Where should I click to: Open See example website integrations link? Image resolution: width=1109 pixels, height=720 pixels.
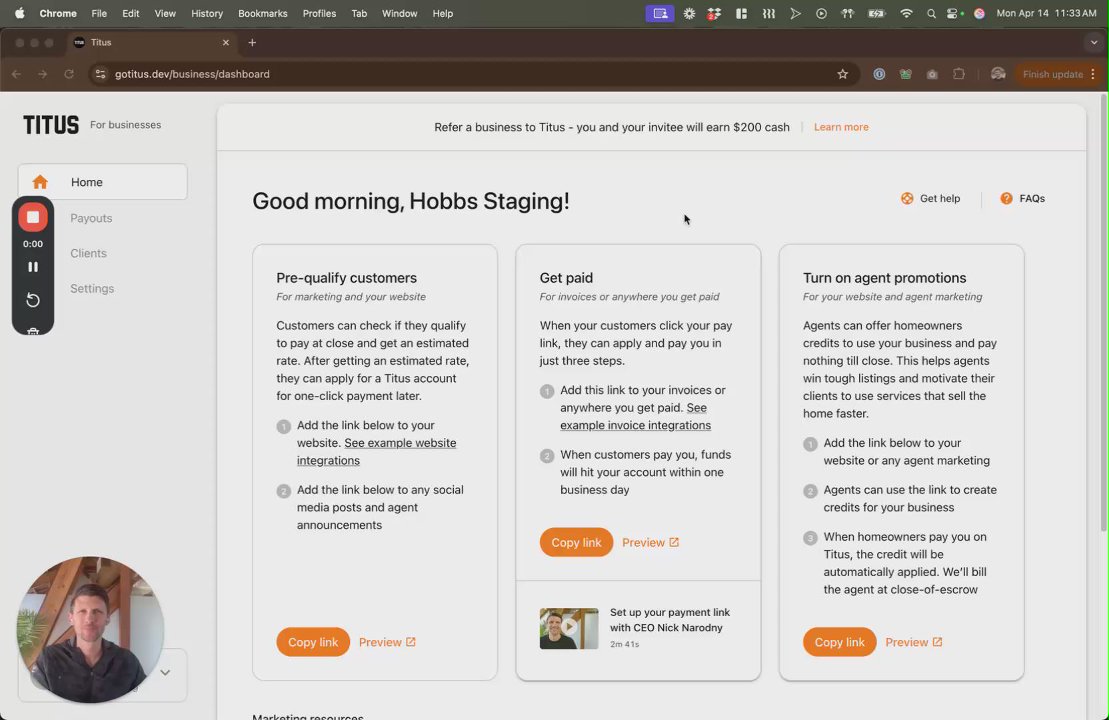coord(376,451)
